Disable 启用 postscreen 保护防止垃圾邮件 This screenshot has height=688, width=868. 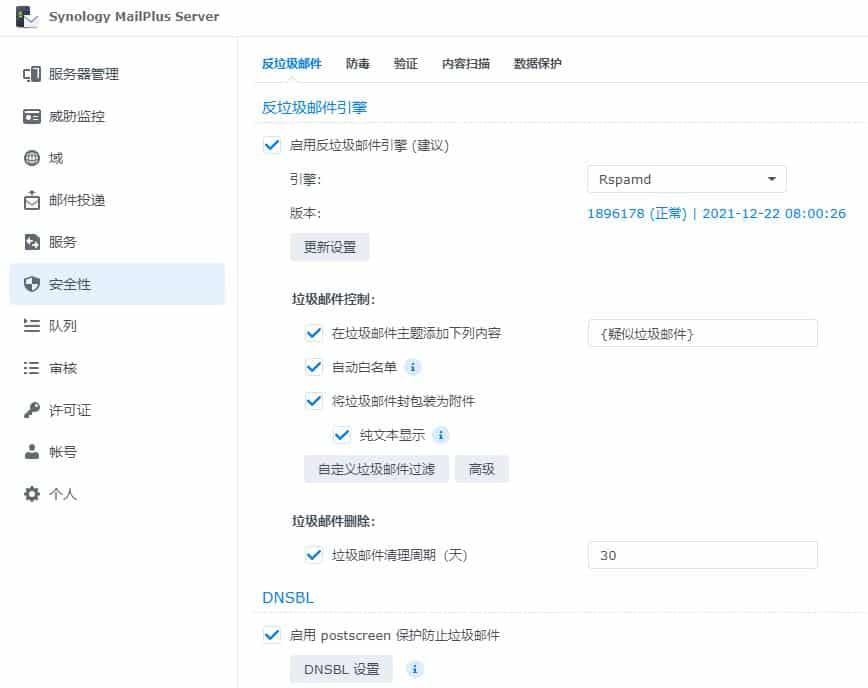(271, 635)
